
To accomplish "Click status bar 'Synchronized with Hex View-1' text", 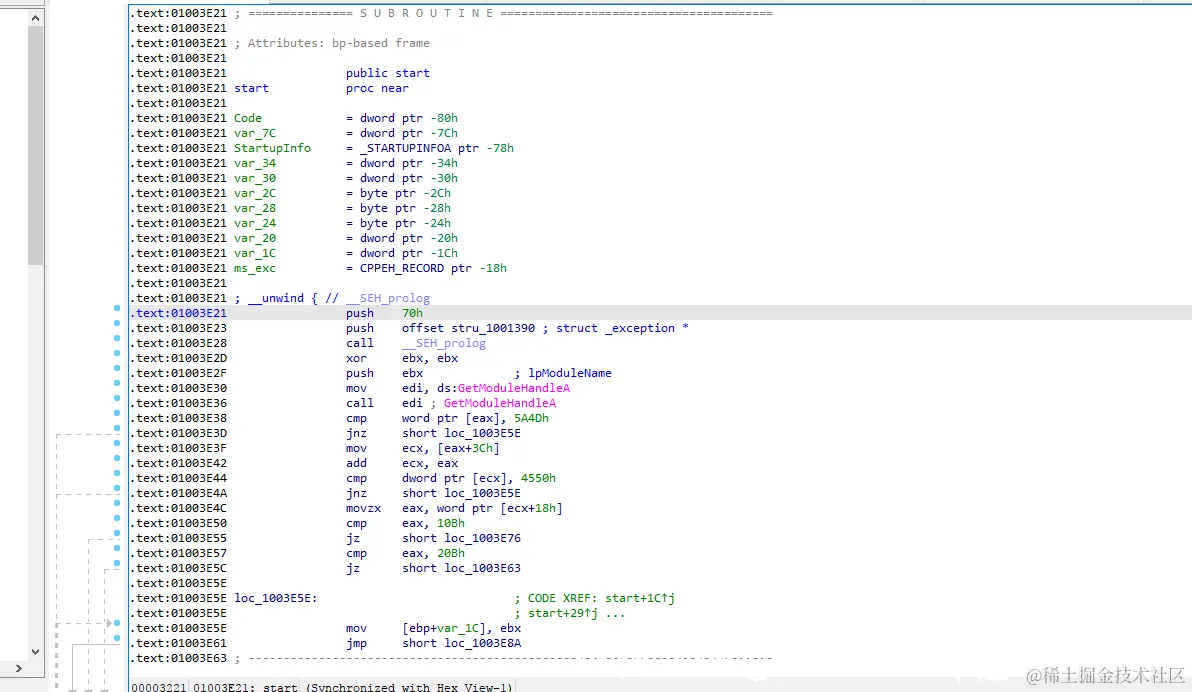I will click(x=409, y=687).
